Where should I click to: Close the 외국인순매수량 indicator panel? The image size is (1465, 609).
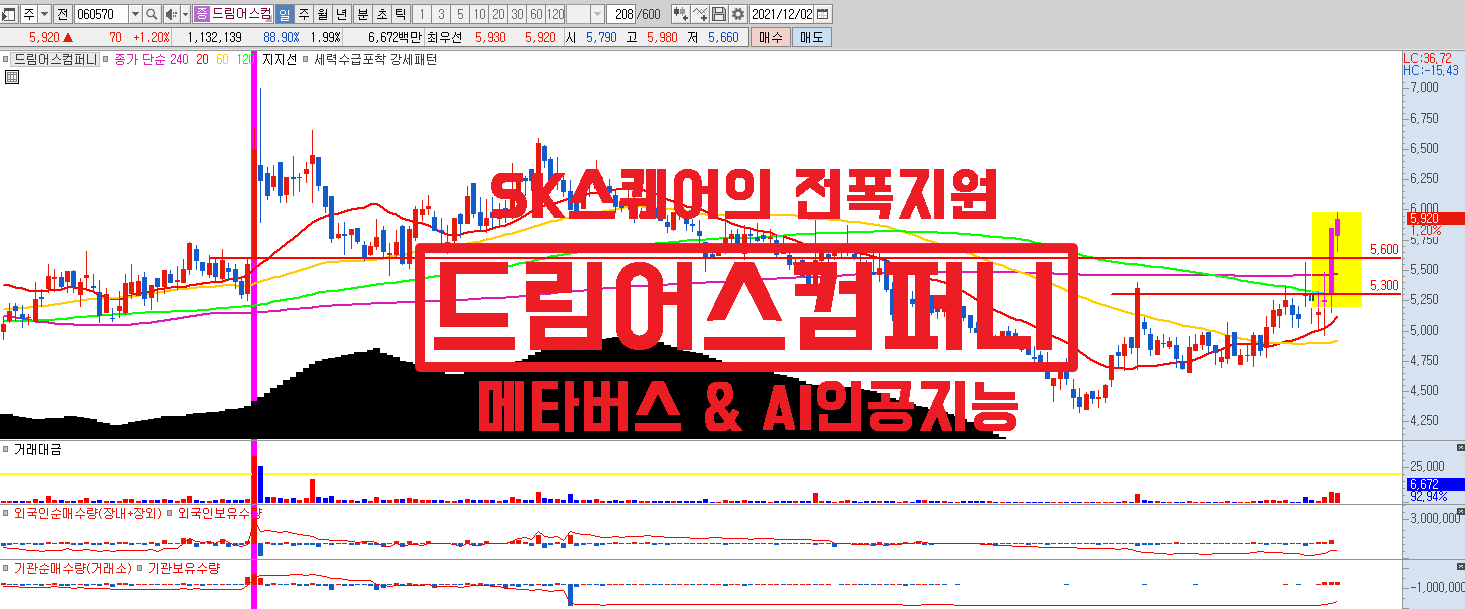[x=1459, y=510]
